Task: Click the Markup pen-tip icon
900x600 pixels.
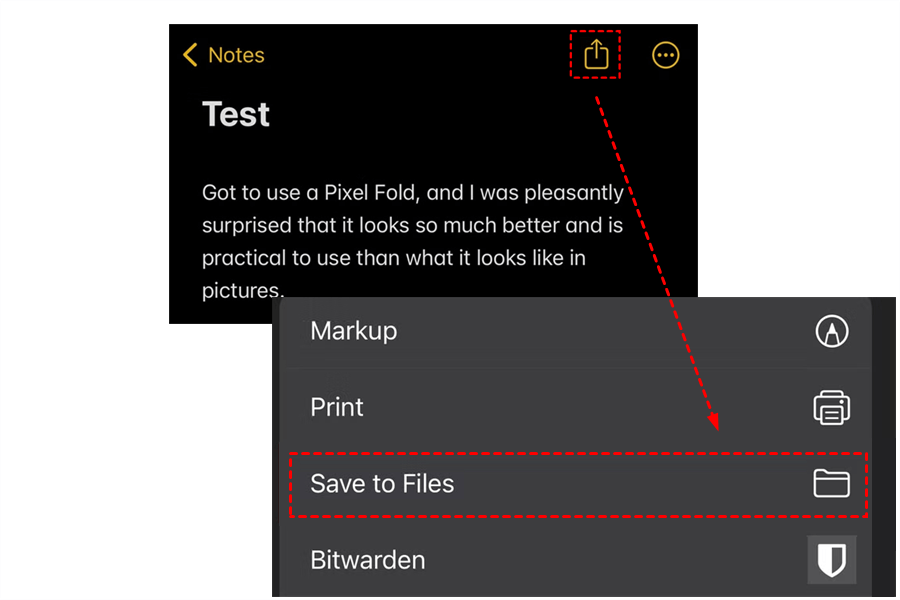Action: point(831,331)
